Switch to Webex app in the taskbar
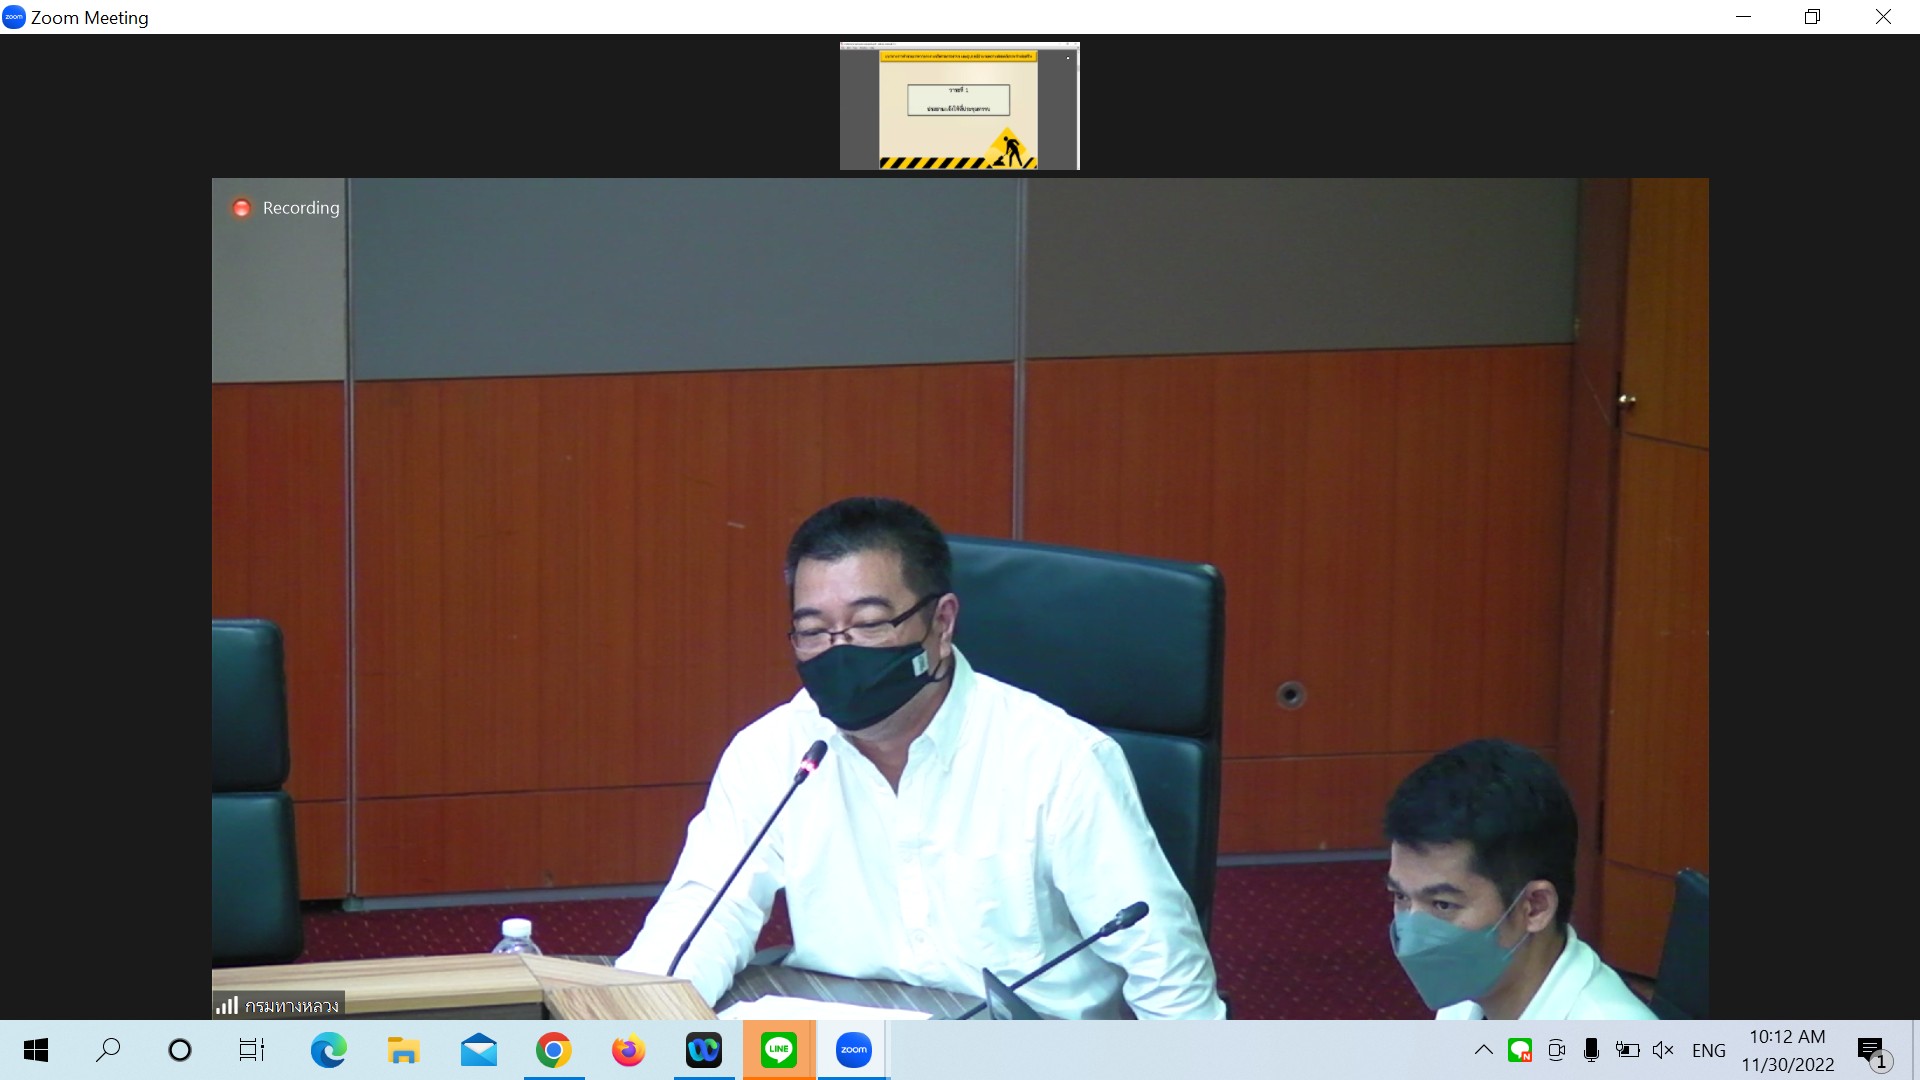The height and width of the screenshot is (1080, 1920). 703,1050
